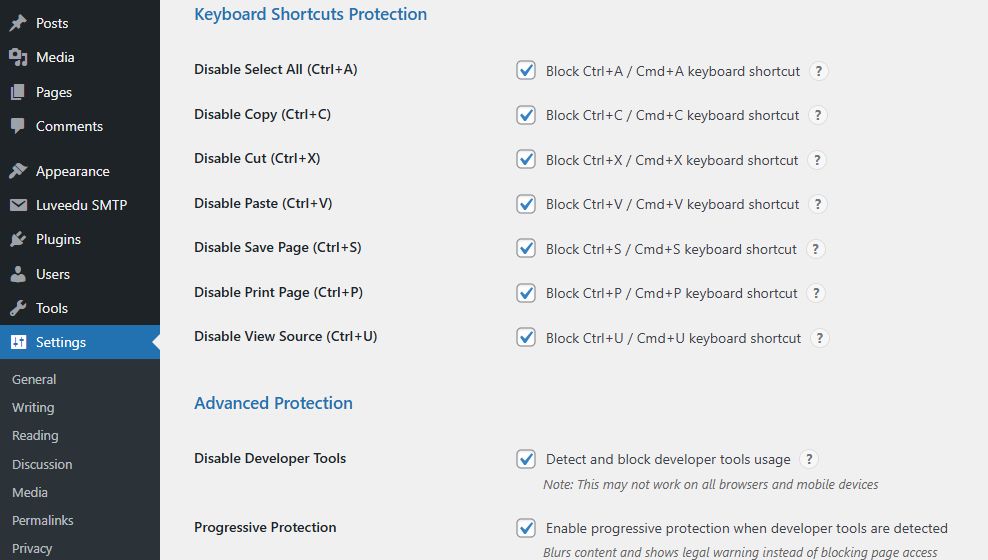This screenshot has height=560, width=988.
Task: Click the Tools wrench icon
Action: click(18, 308)
